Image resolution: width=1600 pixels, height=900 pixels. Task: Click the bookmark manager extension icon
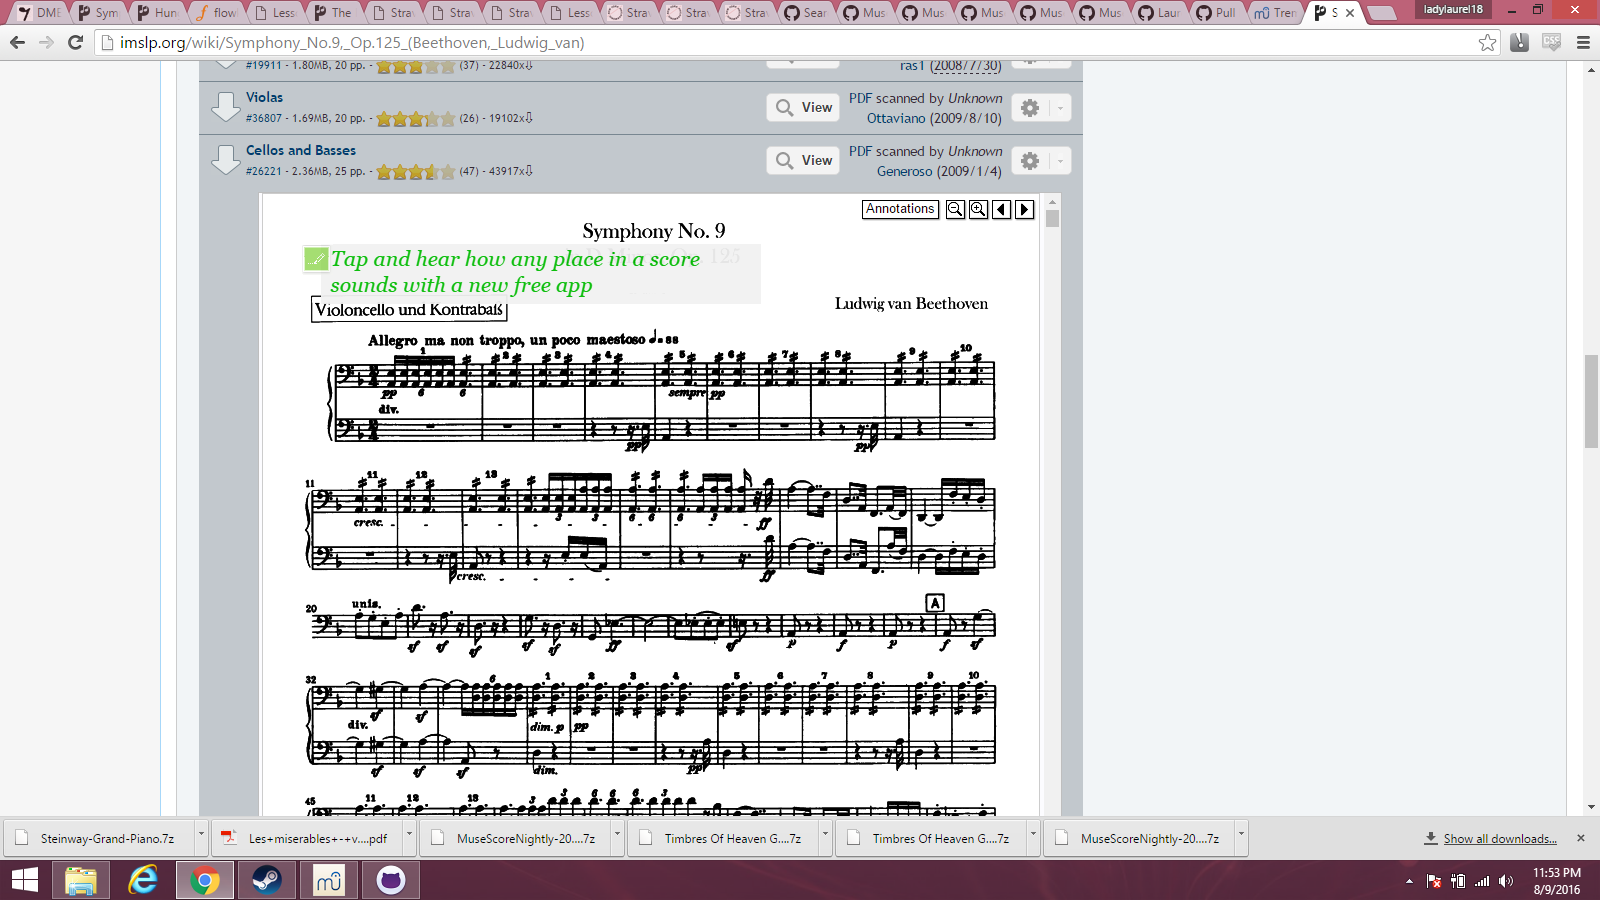1520,42
